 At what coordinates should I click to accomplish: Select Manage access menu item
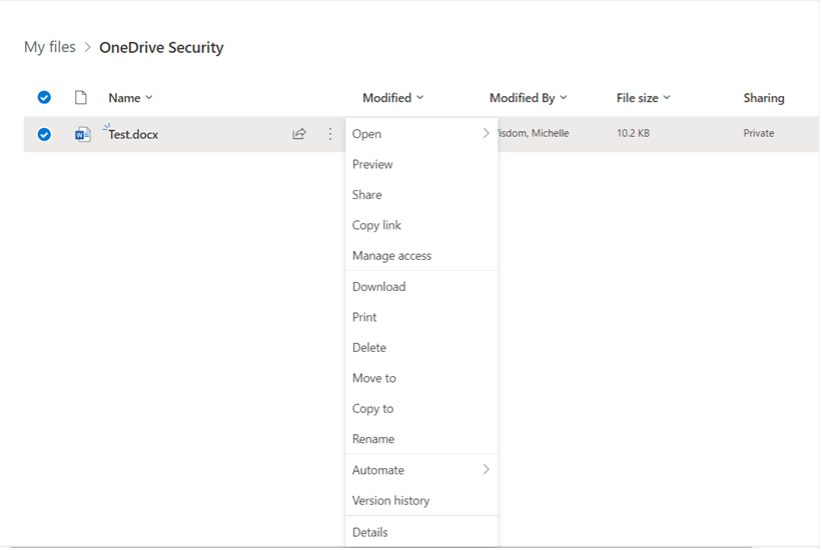click(x=392, y=256)
